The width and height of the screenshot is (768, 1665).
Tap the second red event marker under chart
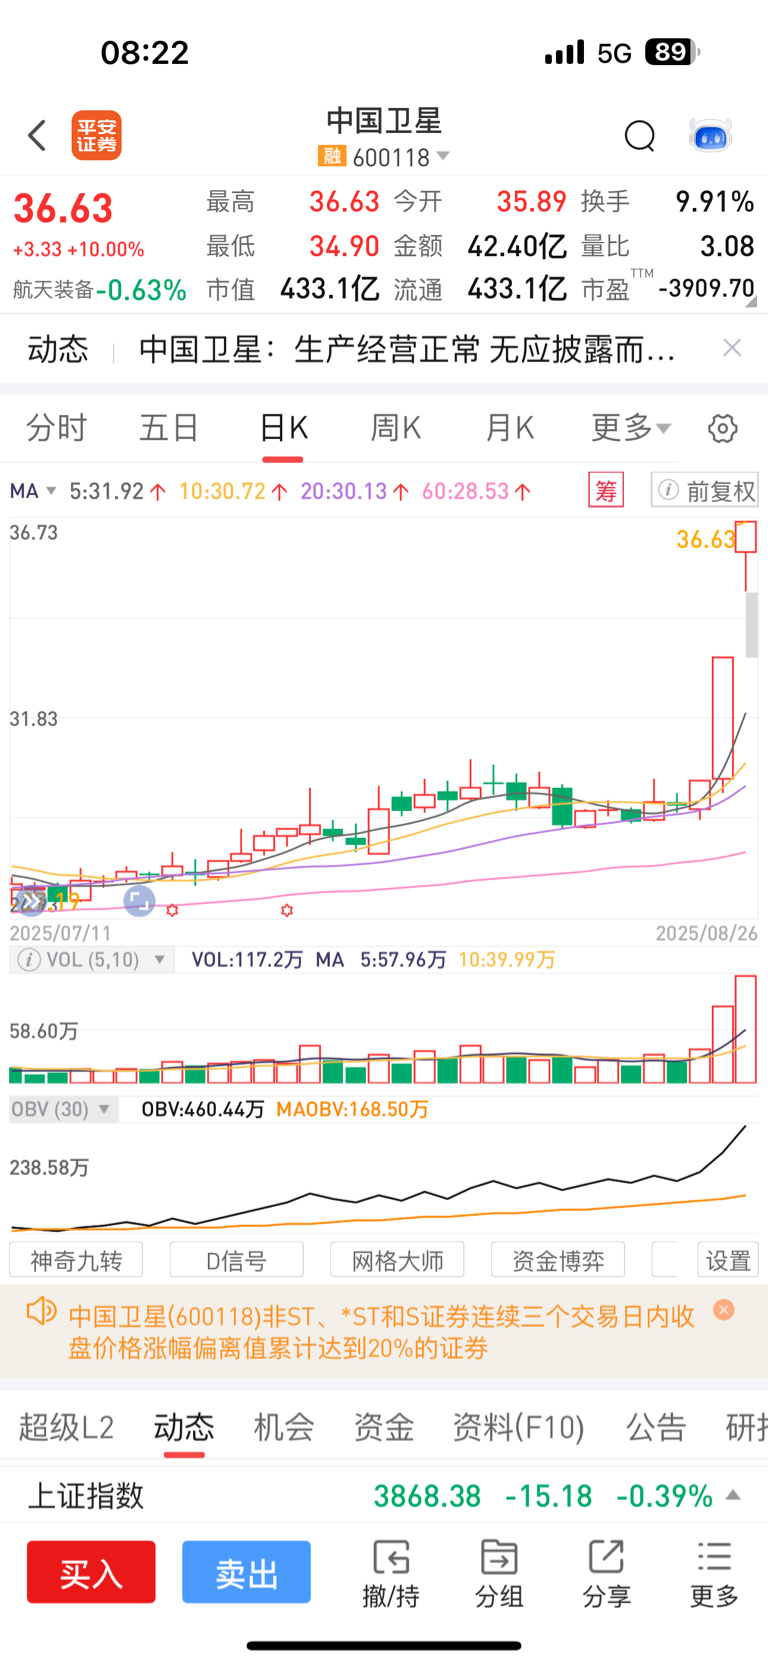coord(287,910)
